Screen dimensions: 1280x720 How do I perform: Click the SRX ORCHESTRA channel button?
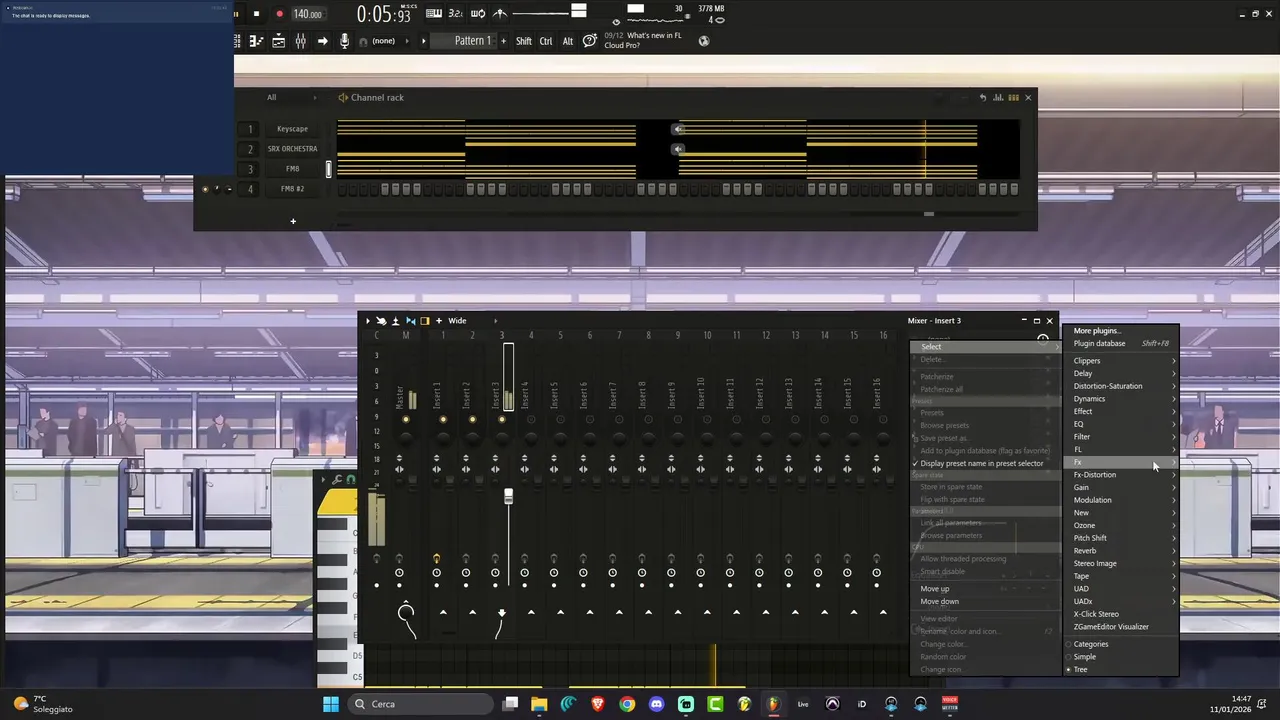click(293, 149)
